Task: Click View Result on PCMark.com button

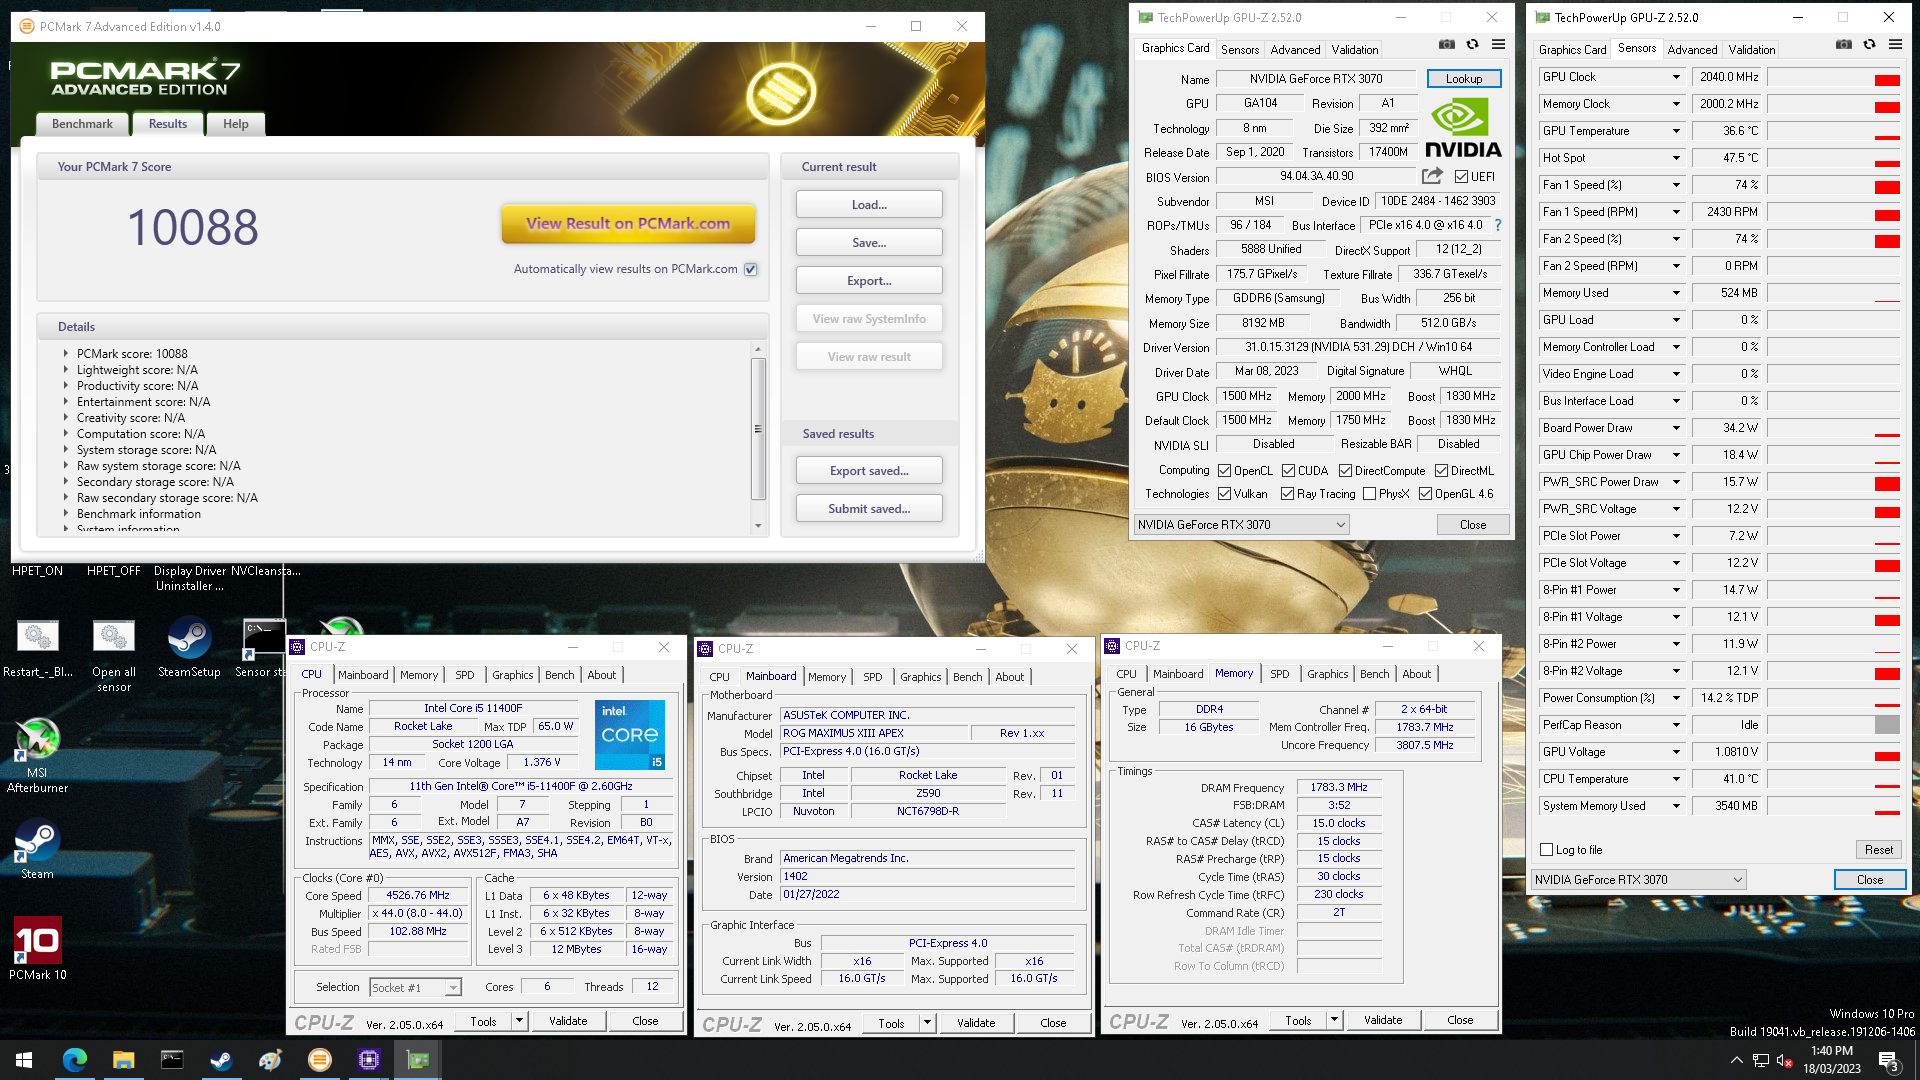Action: (x=628, y=224)
